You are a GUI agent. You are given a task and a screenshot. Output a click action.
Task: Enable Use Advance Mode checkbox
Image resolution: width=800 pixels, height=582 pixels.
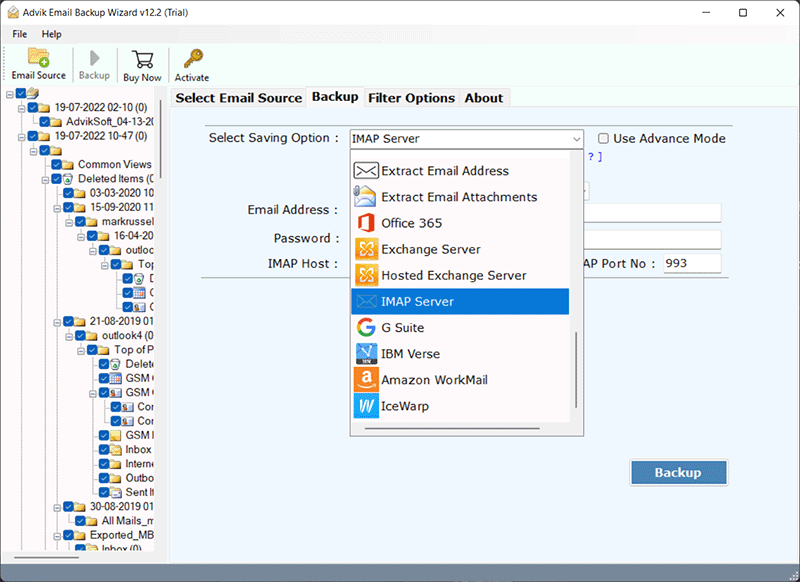[x=604, y=138]
